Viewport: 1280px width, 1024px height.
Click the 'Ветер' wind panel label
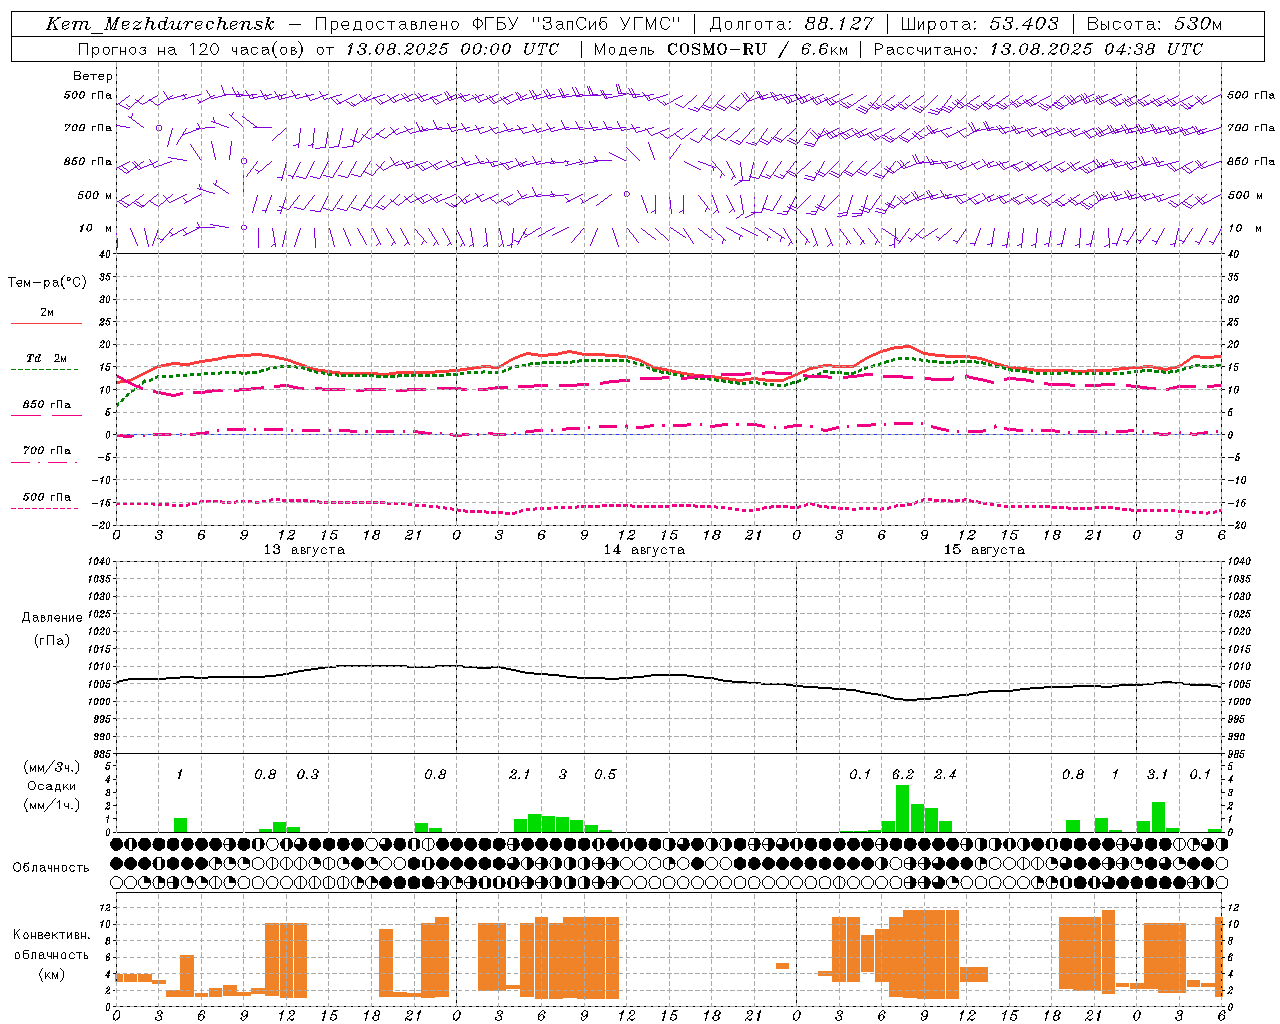pyautogui.click(x=93, y=76)
